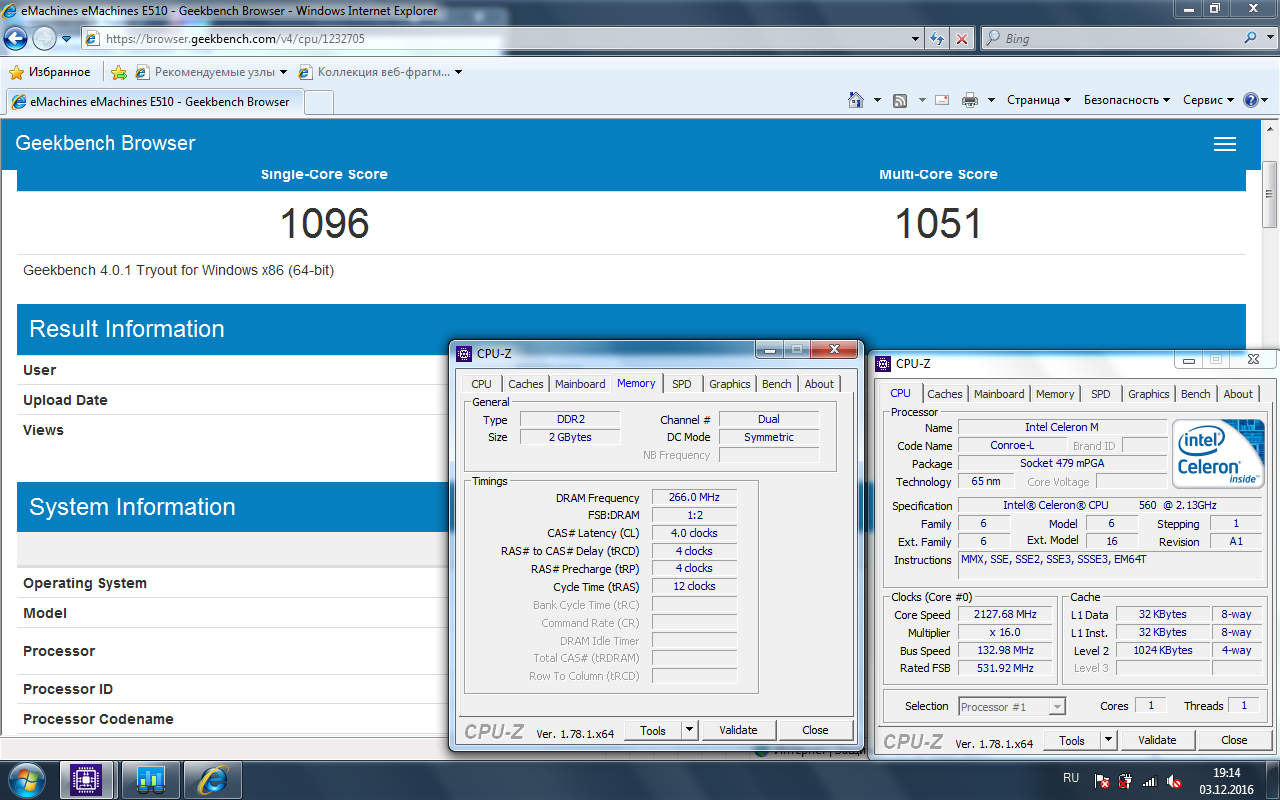Viewport: 1280px width, 800px height.
Task: Expand the address bar URL dropdown arrow
Action: [916, 39]
